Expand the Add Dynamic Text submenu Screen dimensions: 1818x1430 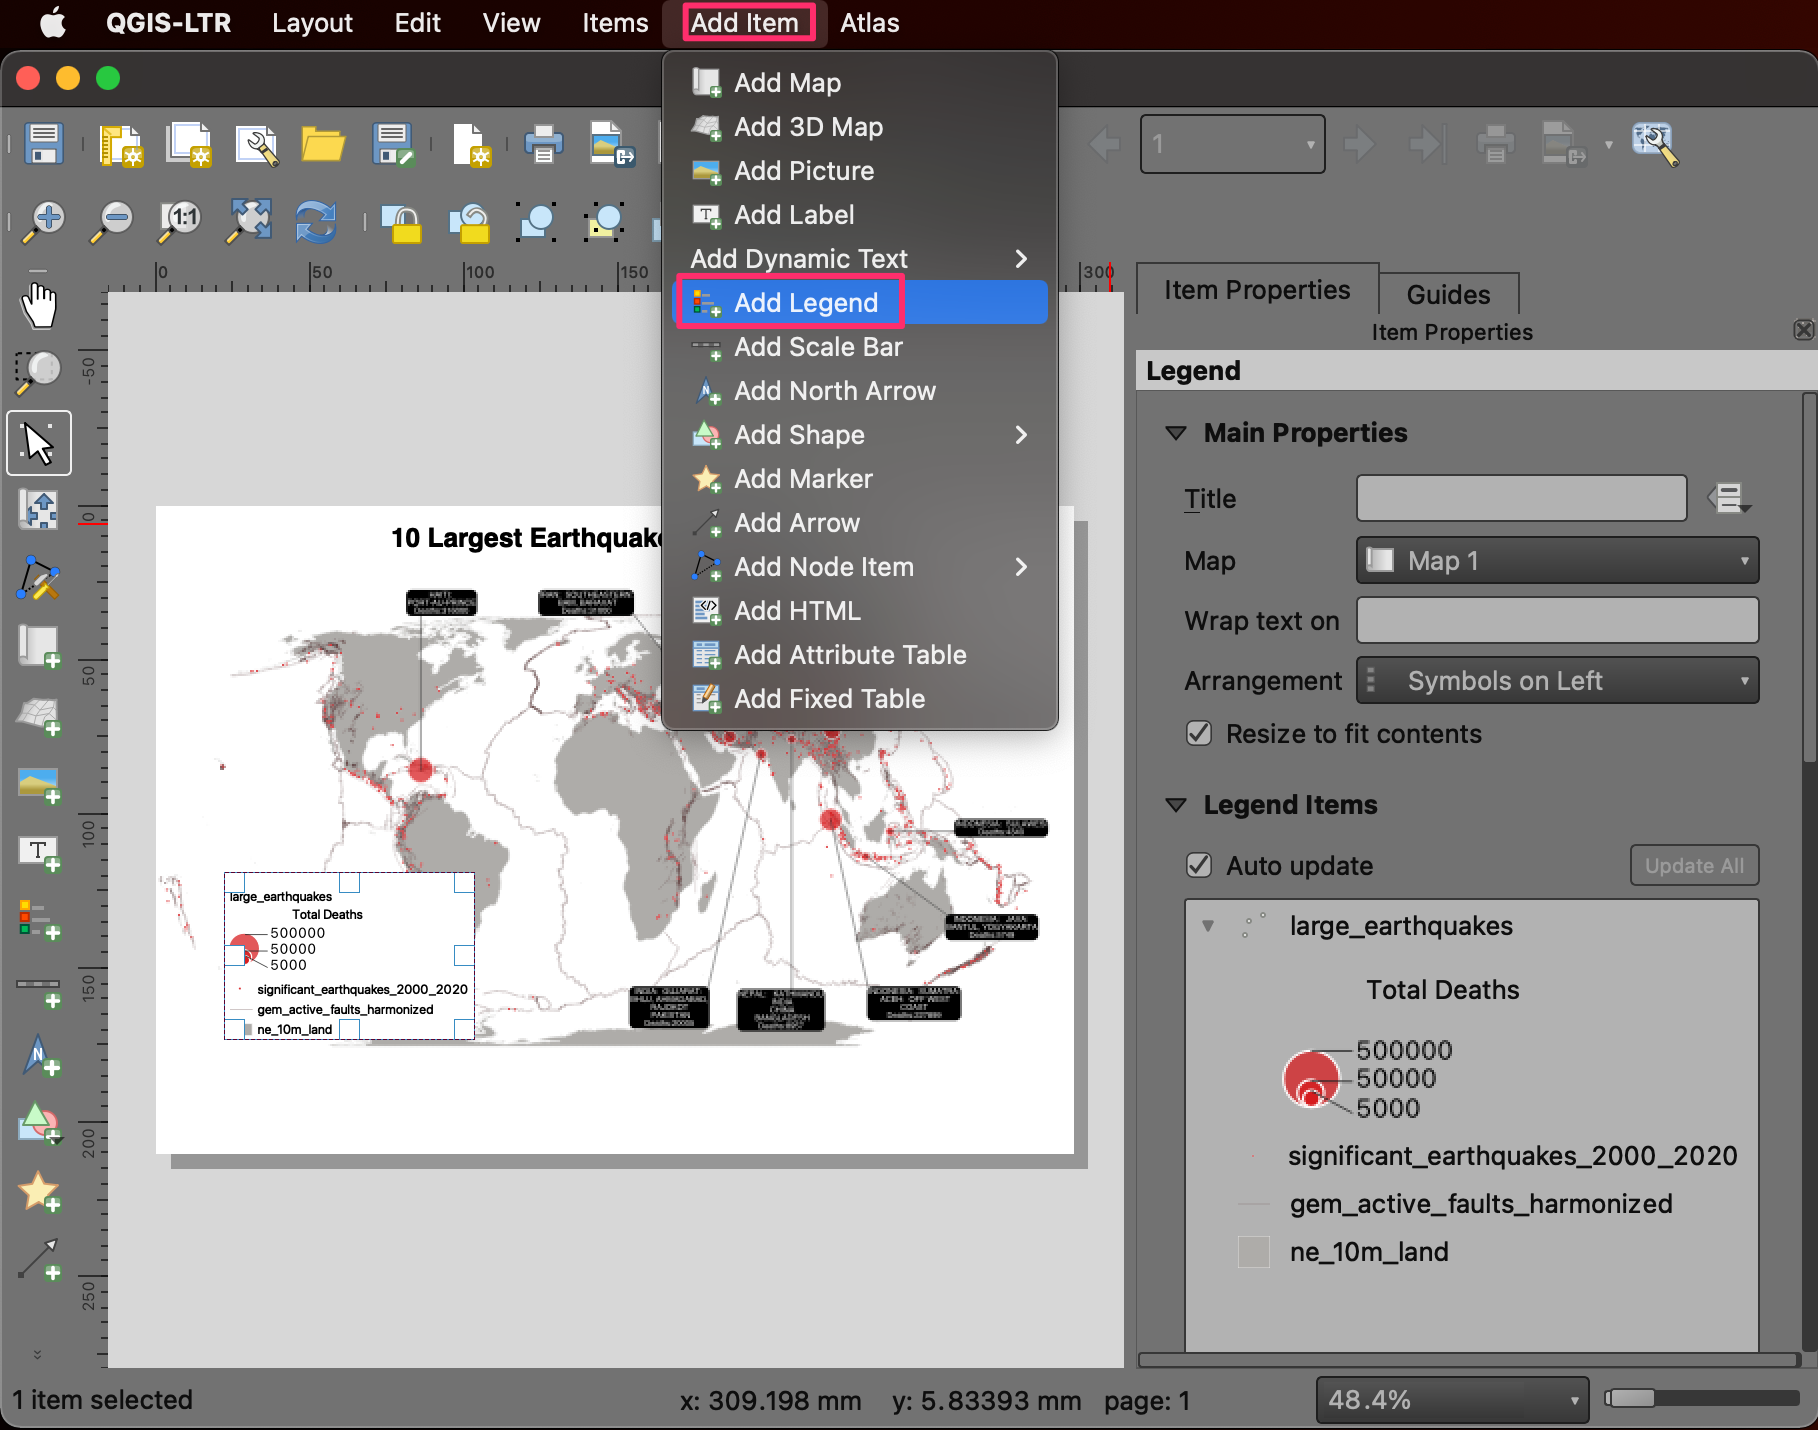pyautogui.click(x=860, y=259)
